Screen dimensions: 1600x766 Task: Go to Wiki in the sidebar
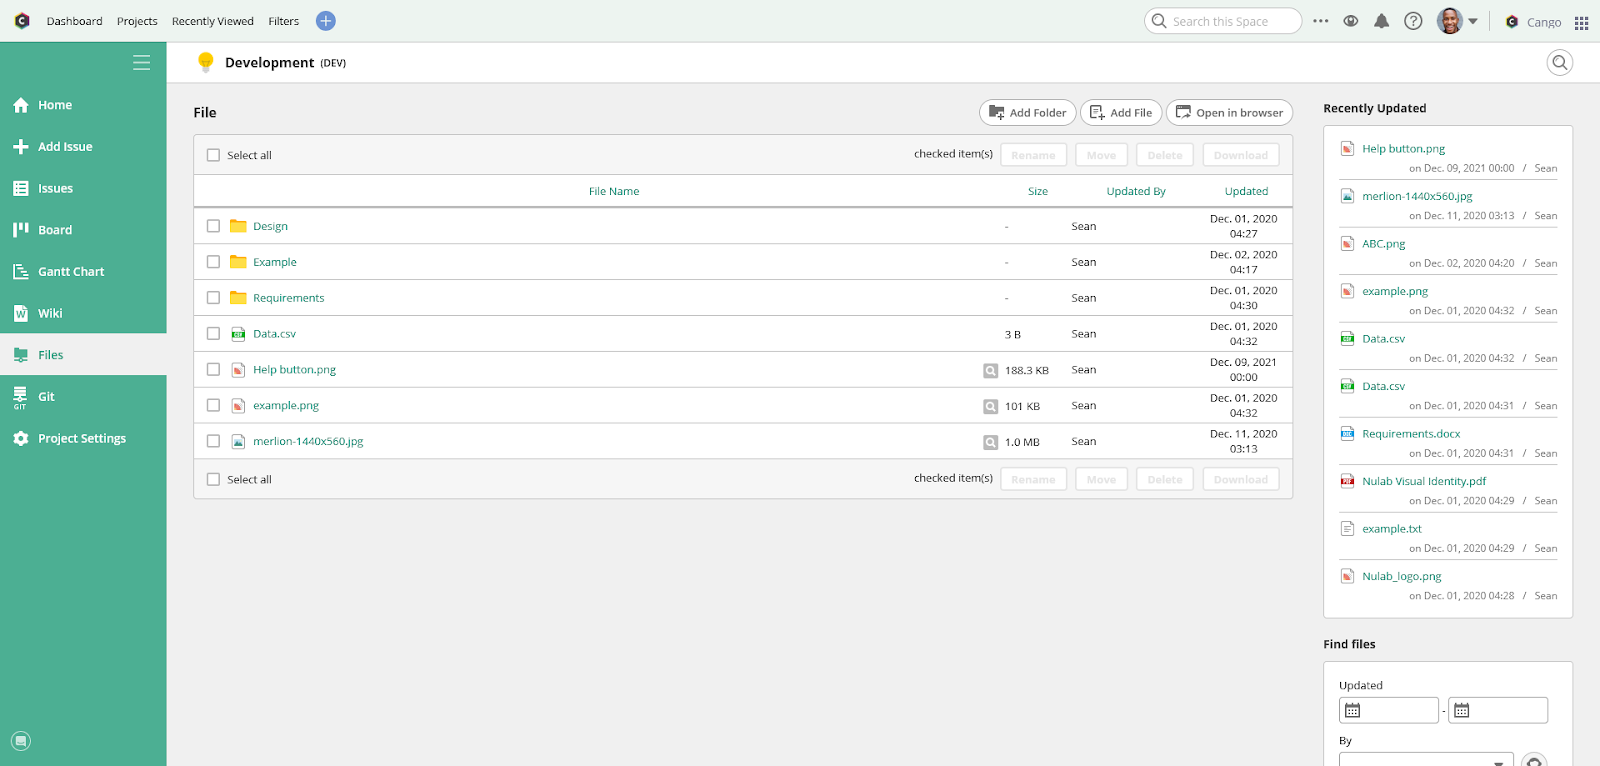[50, 314]
